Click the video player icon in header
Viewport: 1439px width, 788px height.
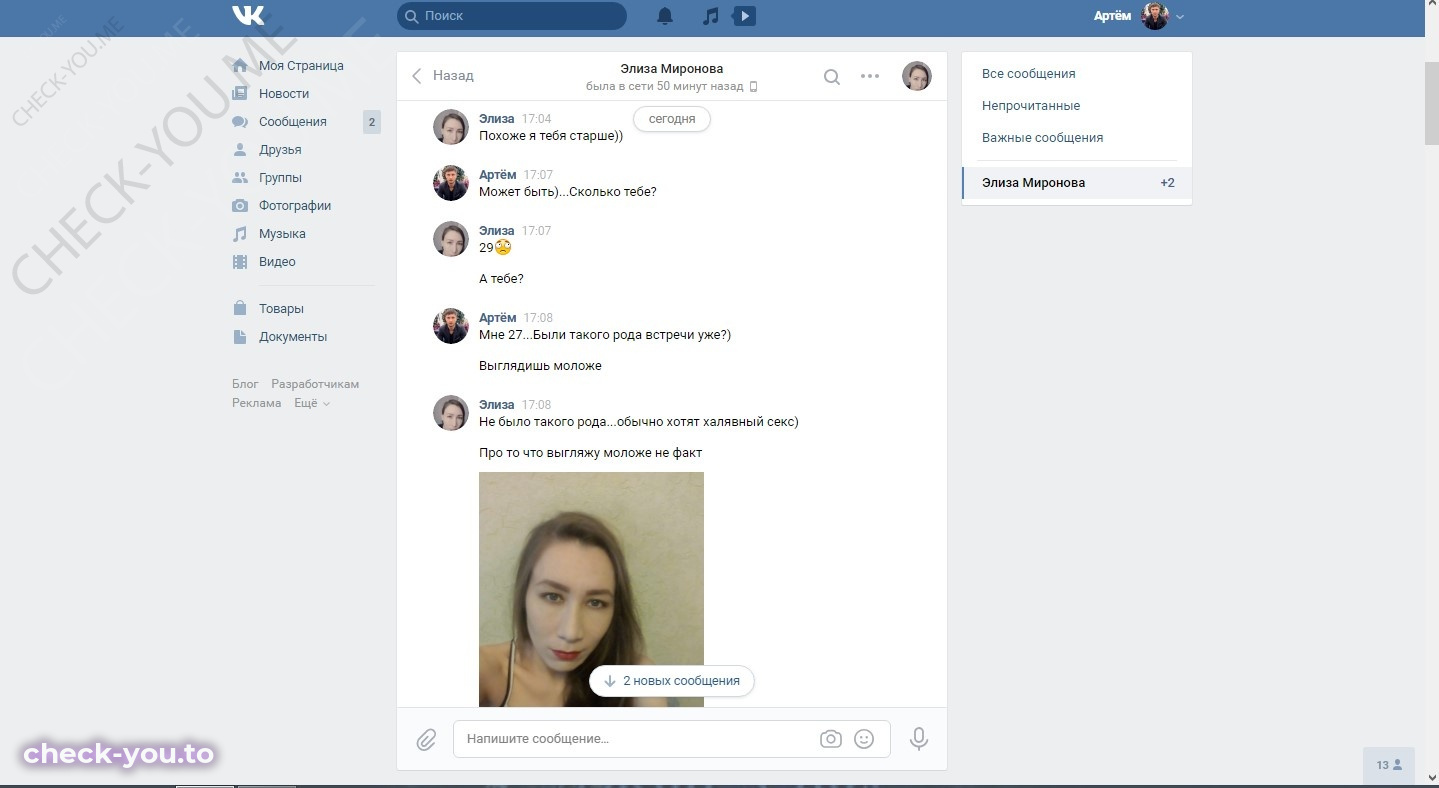click(x=744, y=16)
